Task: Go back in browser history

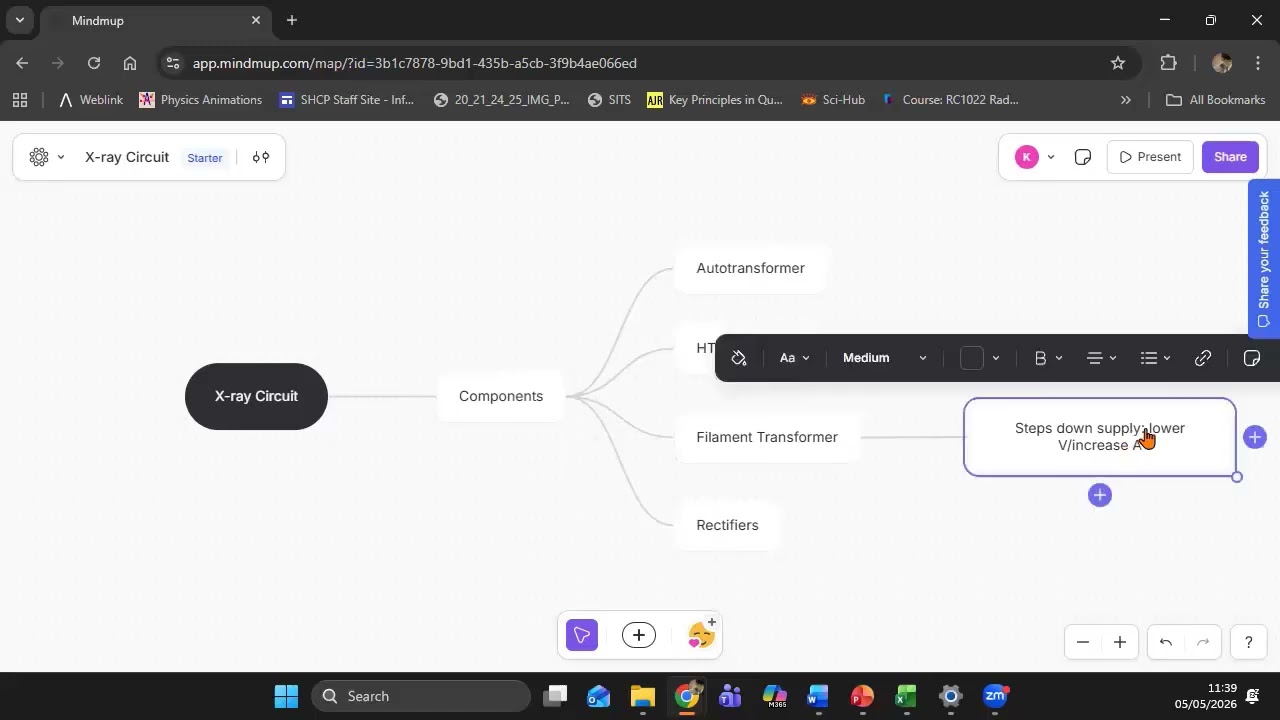Action: coord(22,63)
